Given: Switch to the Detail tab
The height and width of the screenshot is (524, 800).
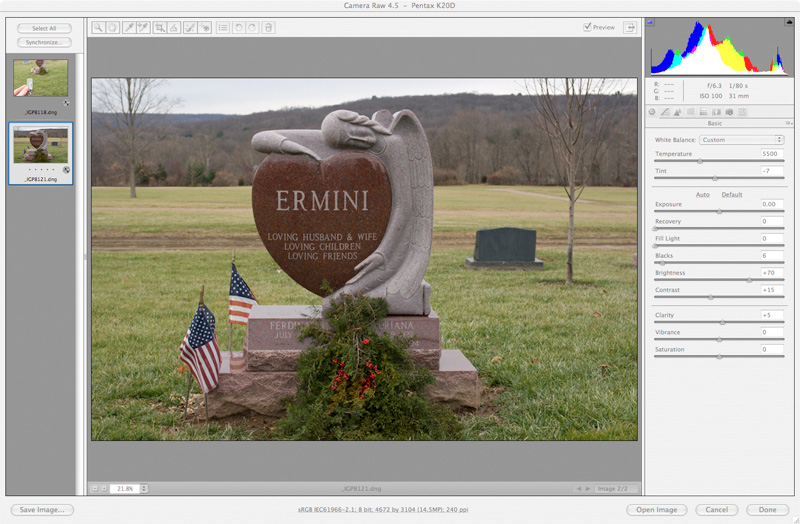Looking at the screenshot, I should pyautogui.click(x=677, y=112).
